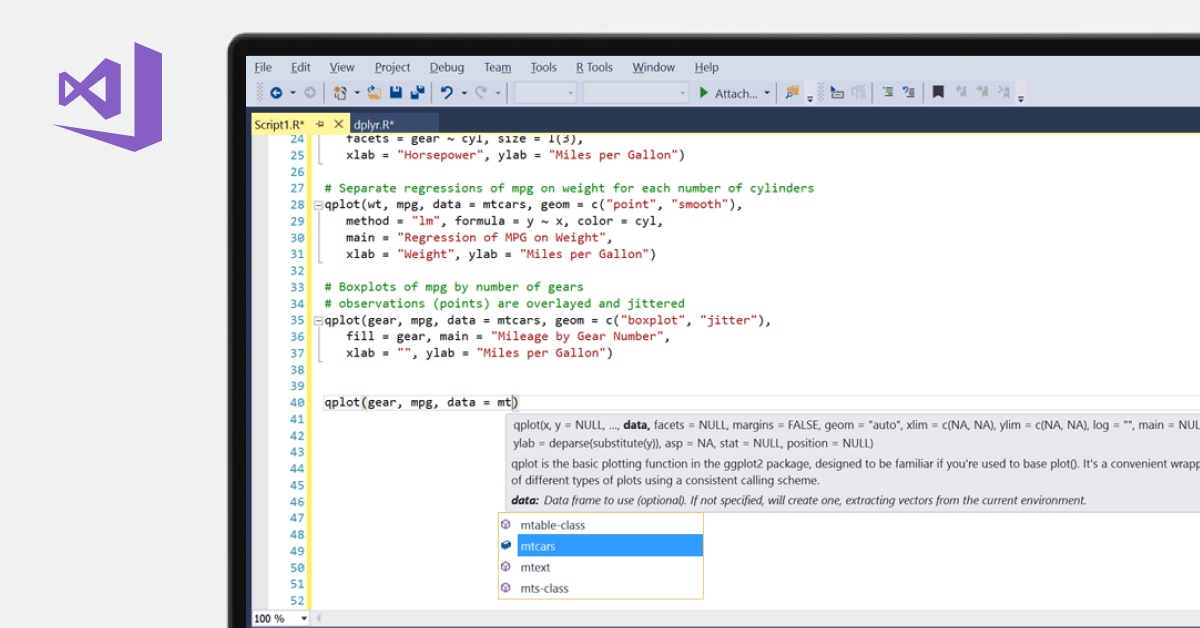Collapse the qplot code block at line 28
The image size is (1200, 628).
tap(318, 205)
